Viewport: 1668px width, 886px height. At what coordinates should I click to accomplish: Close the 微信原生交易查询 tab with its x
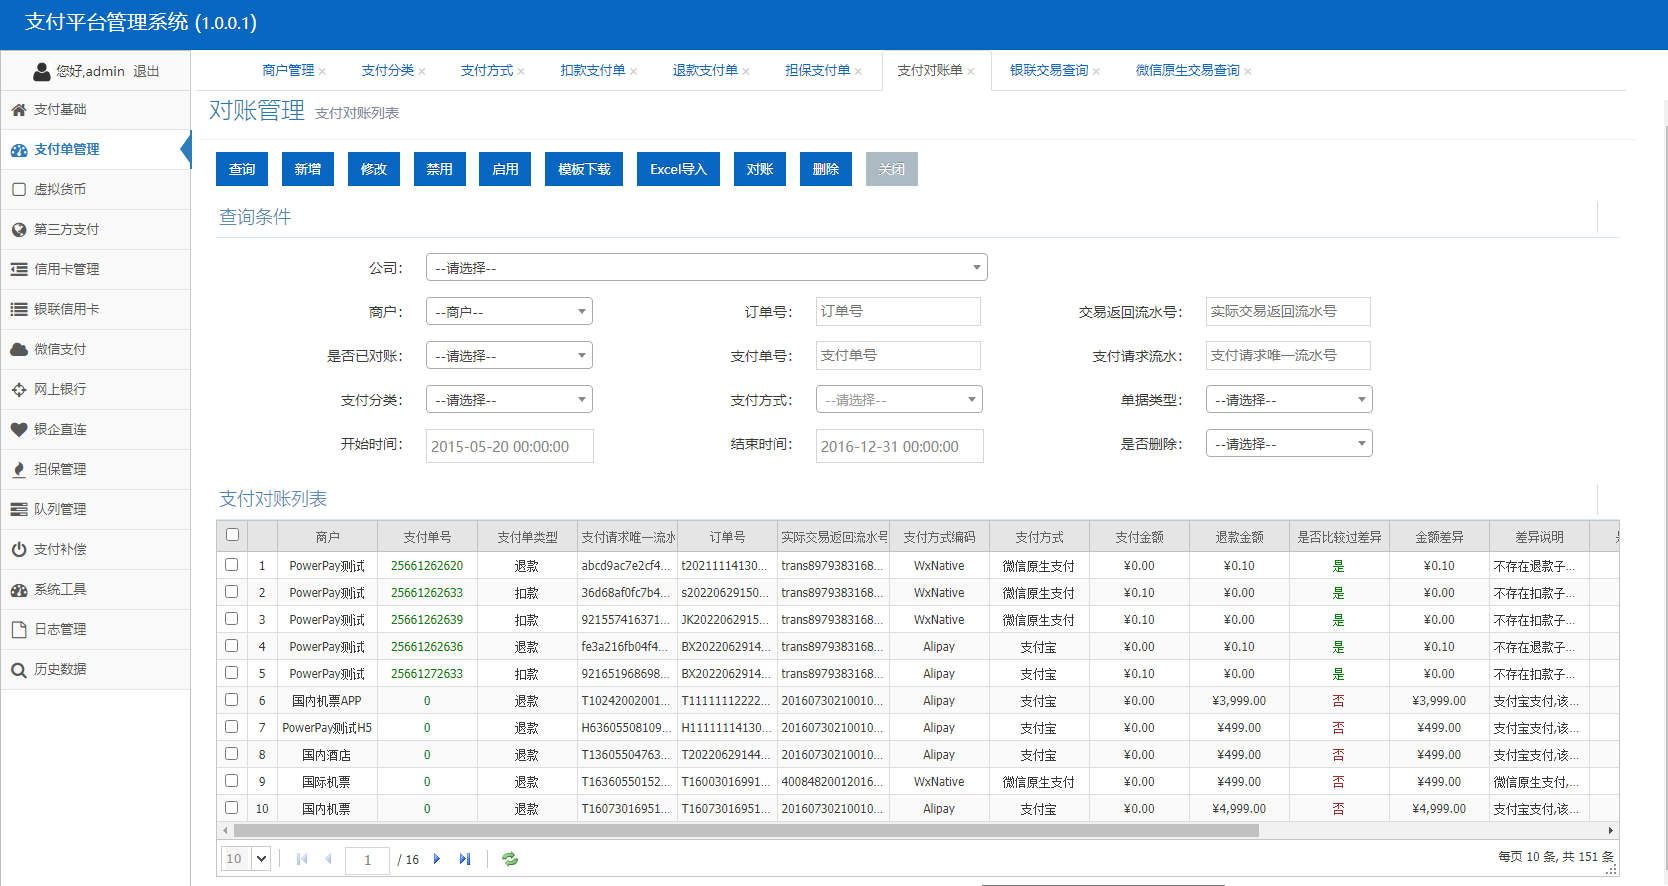coord(1248,72)
